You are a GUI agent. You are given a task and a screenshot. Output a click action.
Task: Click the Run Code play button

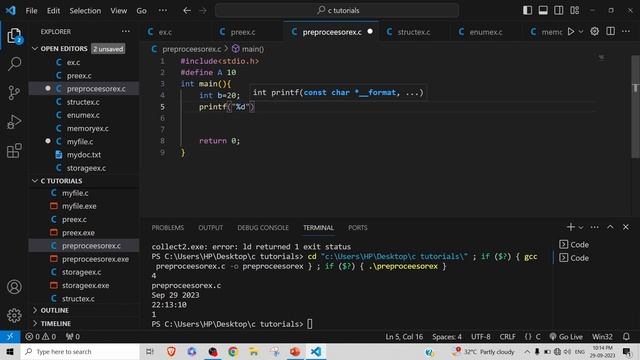pyautogui.click(x=571, y=31)
